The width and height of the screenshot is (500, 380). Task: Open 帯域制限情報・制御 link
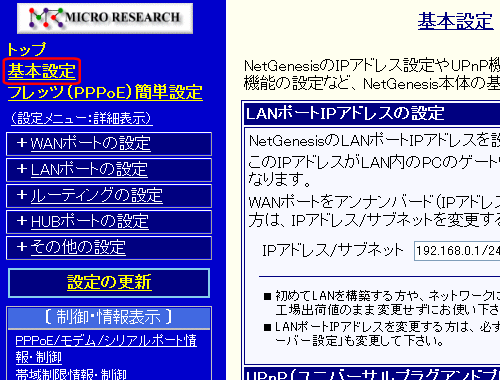[x=71, y=374]
